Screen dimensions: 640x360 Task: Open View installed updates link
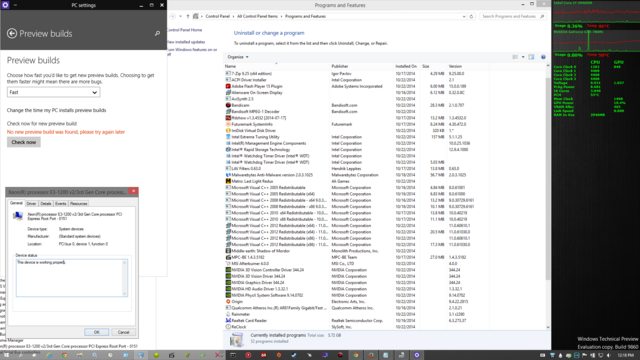186,42
